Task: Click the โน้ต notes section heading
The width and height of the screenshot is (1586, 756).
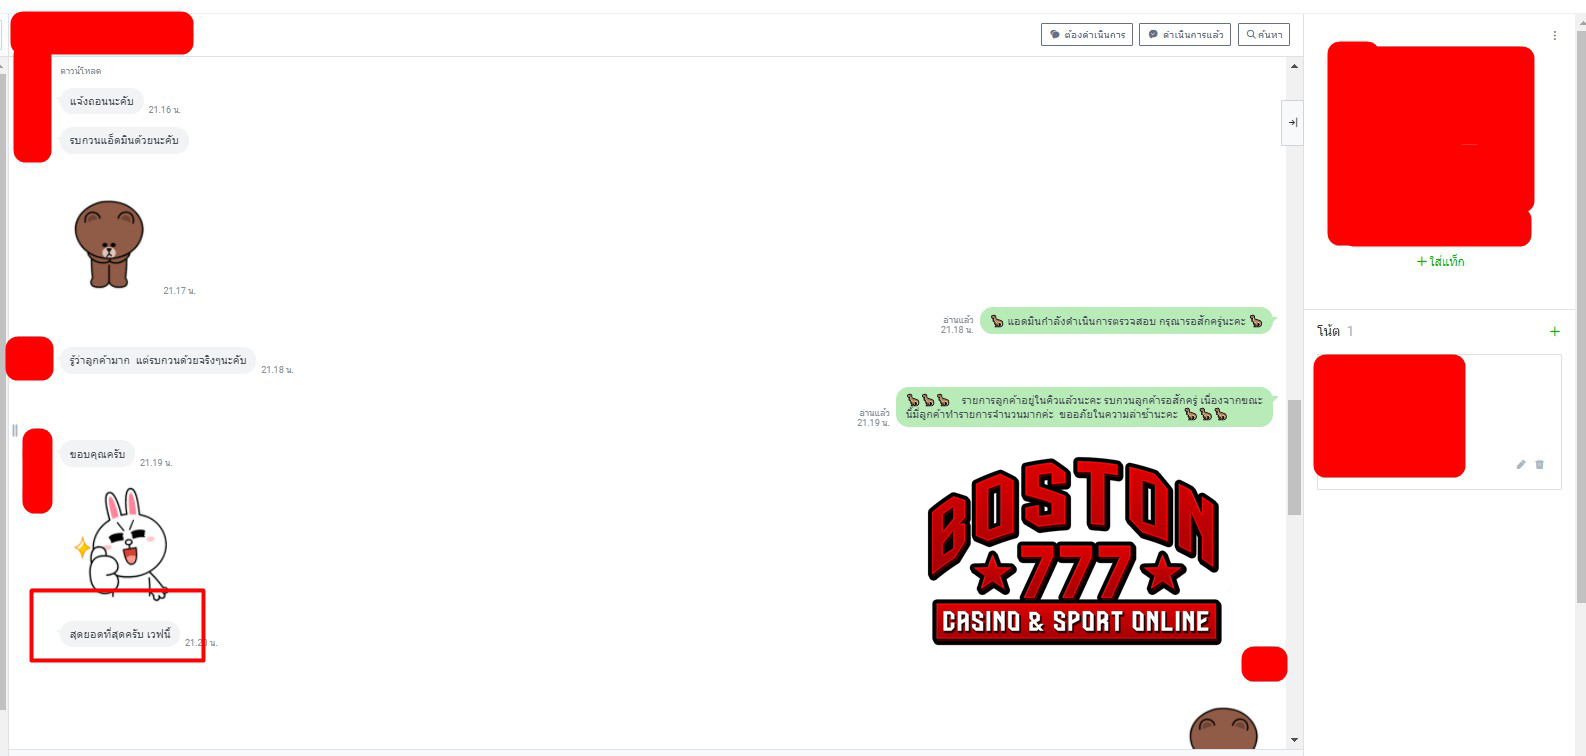Action: (1328, 331)
